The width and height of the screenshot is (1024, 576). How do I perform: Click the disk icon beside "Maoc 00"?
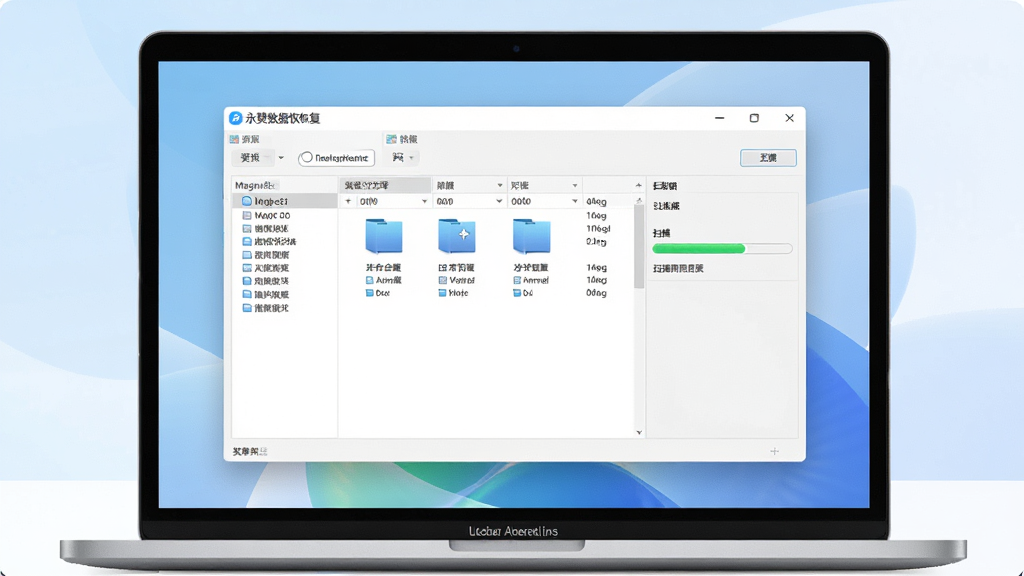pyautogui.click(x=247, y=215)
